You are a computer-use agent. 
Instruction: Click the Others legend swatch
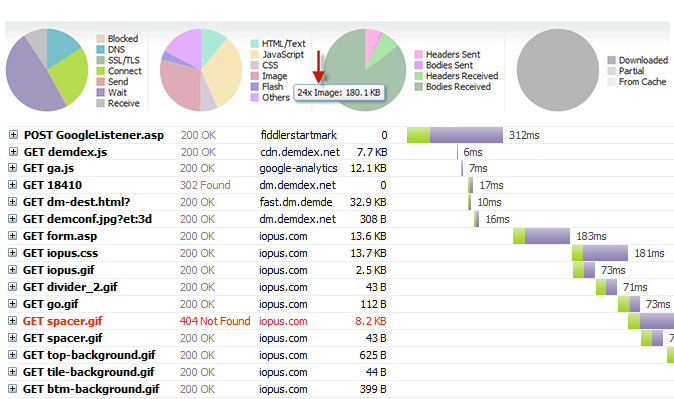tap(254, 97)
